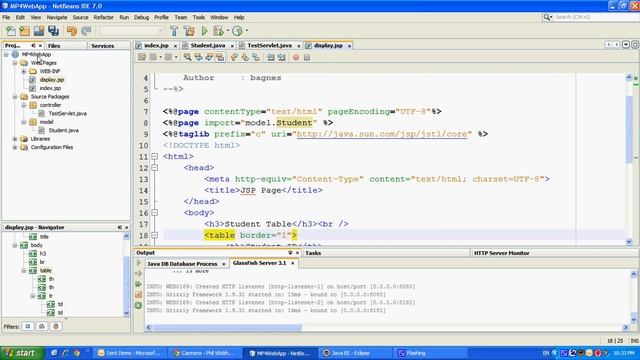Image resolution: width=640 pixels, height=360 pixels.
Task: Start macro recording with the red circle icon
Action: (x=296, y=57)
